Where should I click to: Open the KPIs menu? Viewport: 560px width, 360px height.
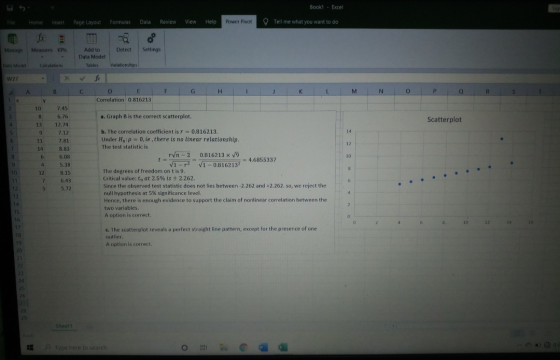pyautogui.click(x=62, y=45)
